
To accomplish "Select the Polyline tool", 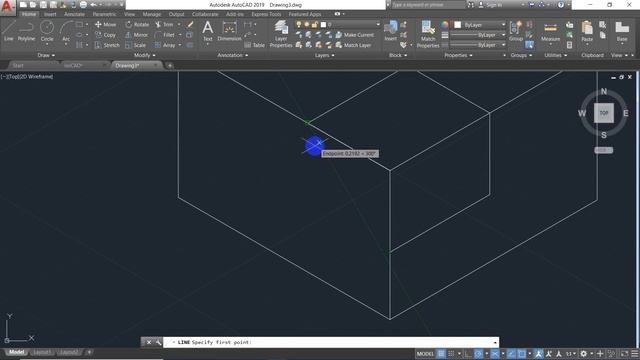I will click(26, 31).
